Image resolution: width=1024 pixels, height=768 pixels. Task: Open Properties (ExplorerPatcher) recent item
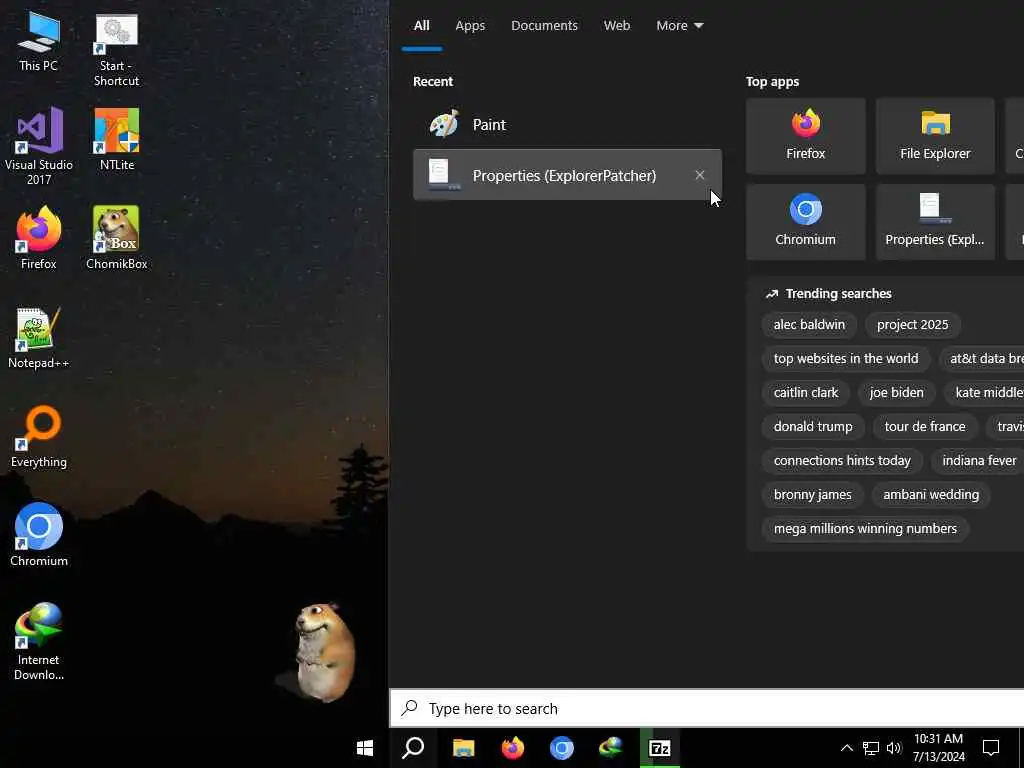coord(568,175)
